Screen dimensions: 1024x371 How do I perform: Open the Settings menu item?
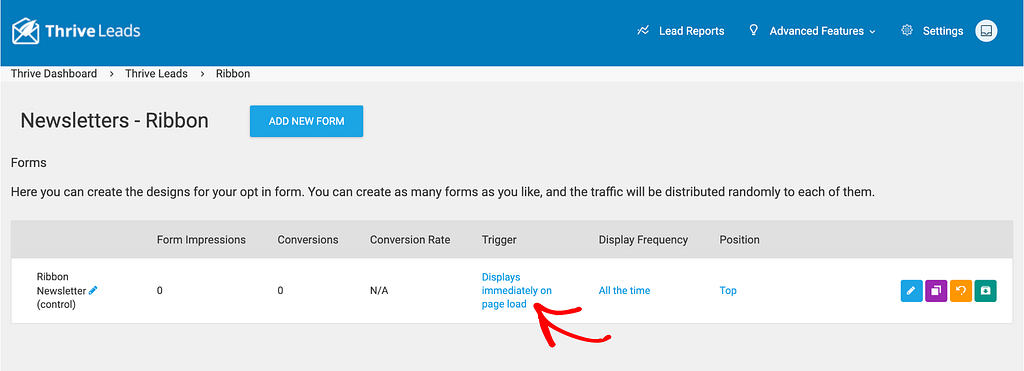(x=942, y=31)
